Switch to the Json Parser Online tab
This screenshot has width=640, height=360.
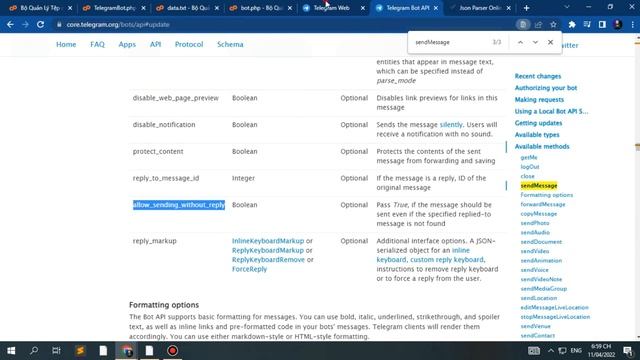(480, 8)
